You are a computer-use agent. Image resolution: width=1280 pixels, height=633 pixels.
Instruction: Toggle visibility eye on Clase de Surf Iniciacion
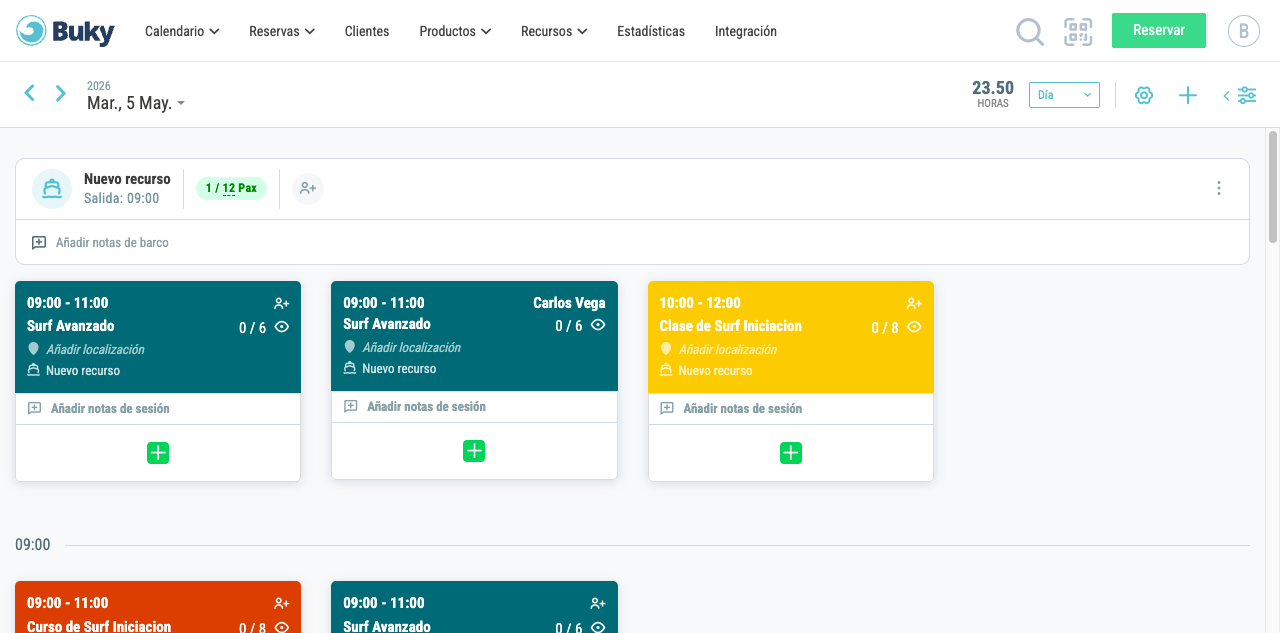(x=914, y=326)
